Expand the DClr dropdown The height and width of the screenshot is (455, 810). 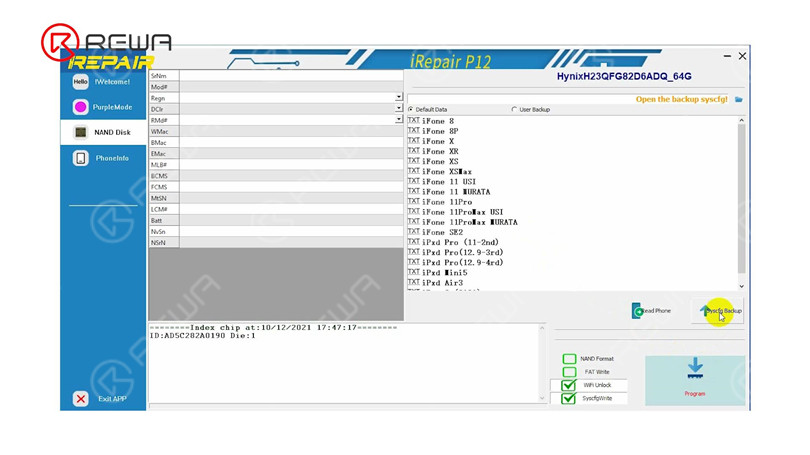coord(398,108)
